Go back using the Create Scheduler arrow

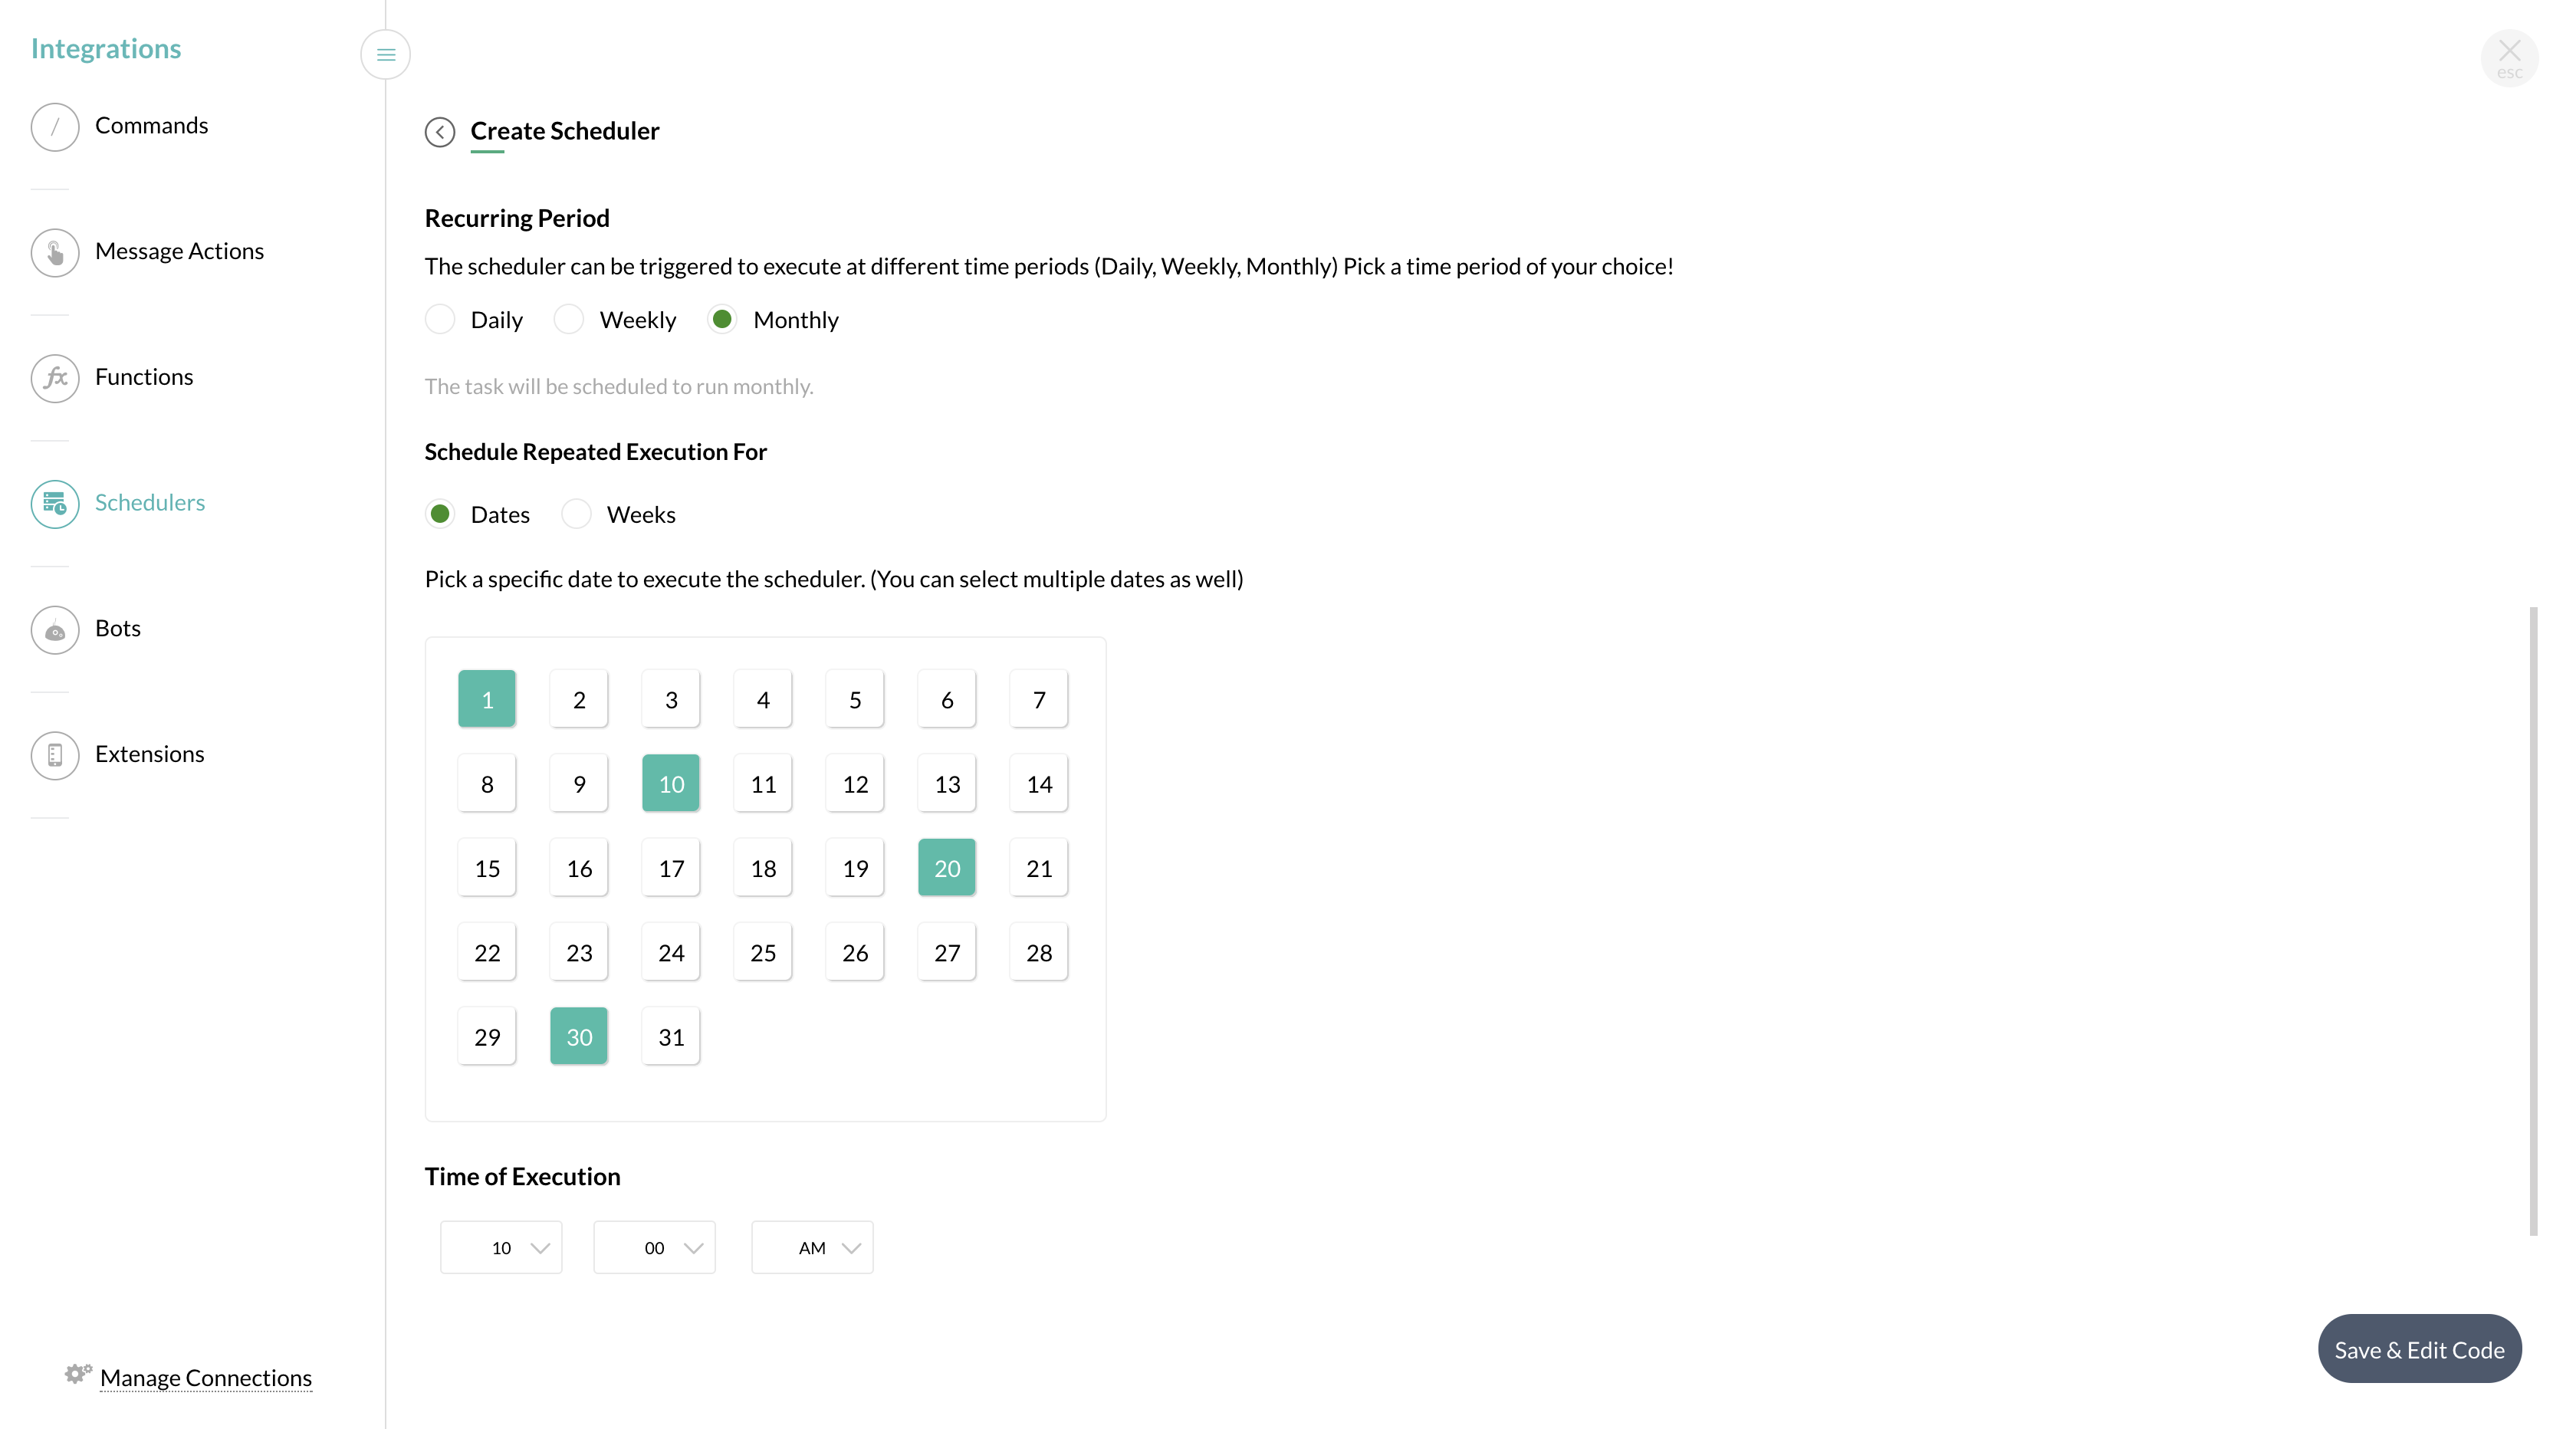[440, 132]
